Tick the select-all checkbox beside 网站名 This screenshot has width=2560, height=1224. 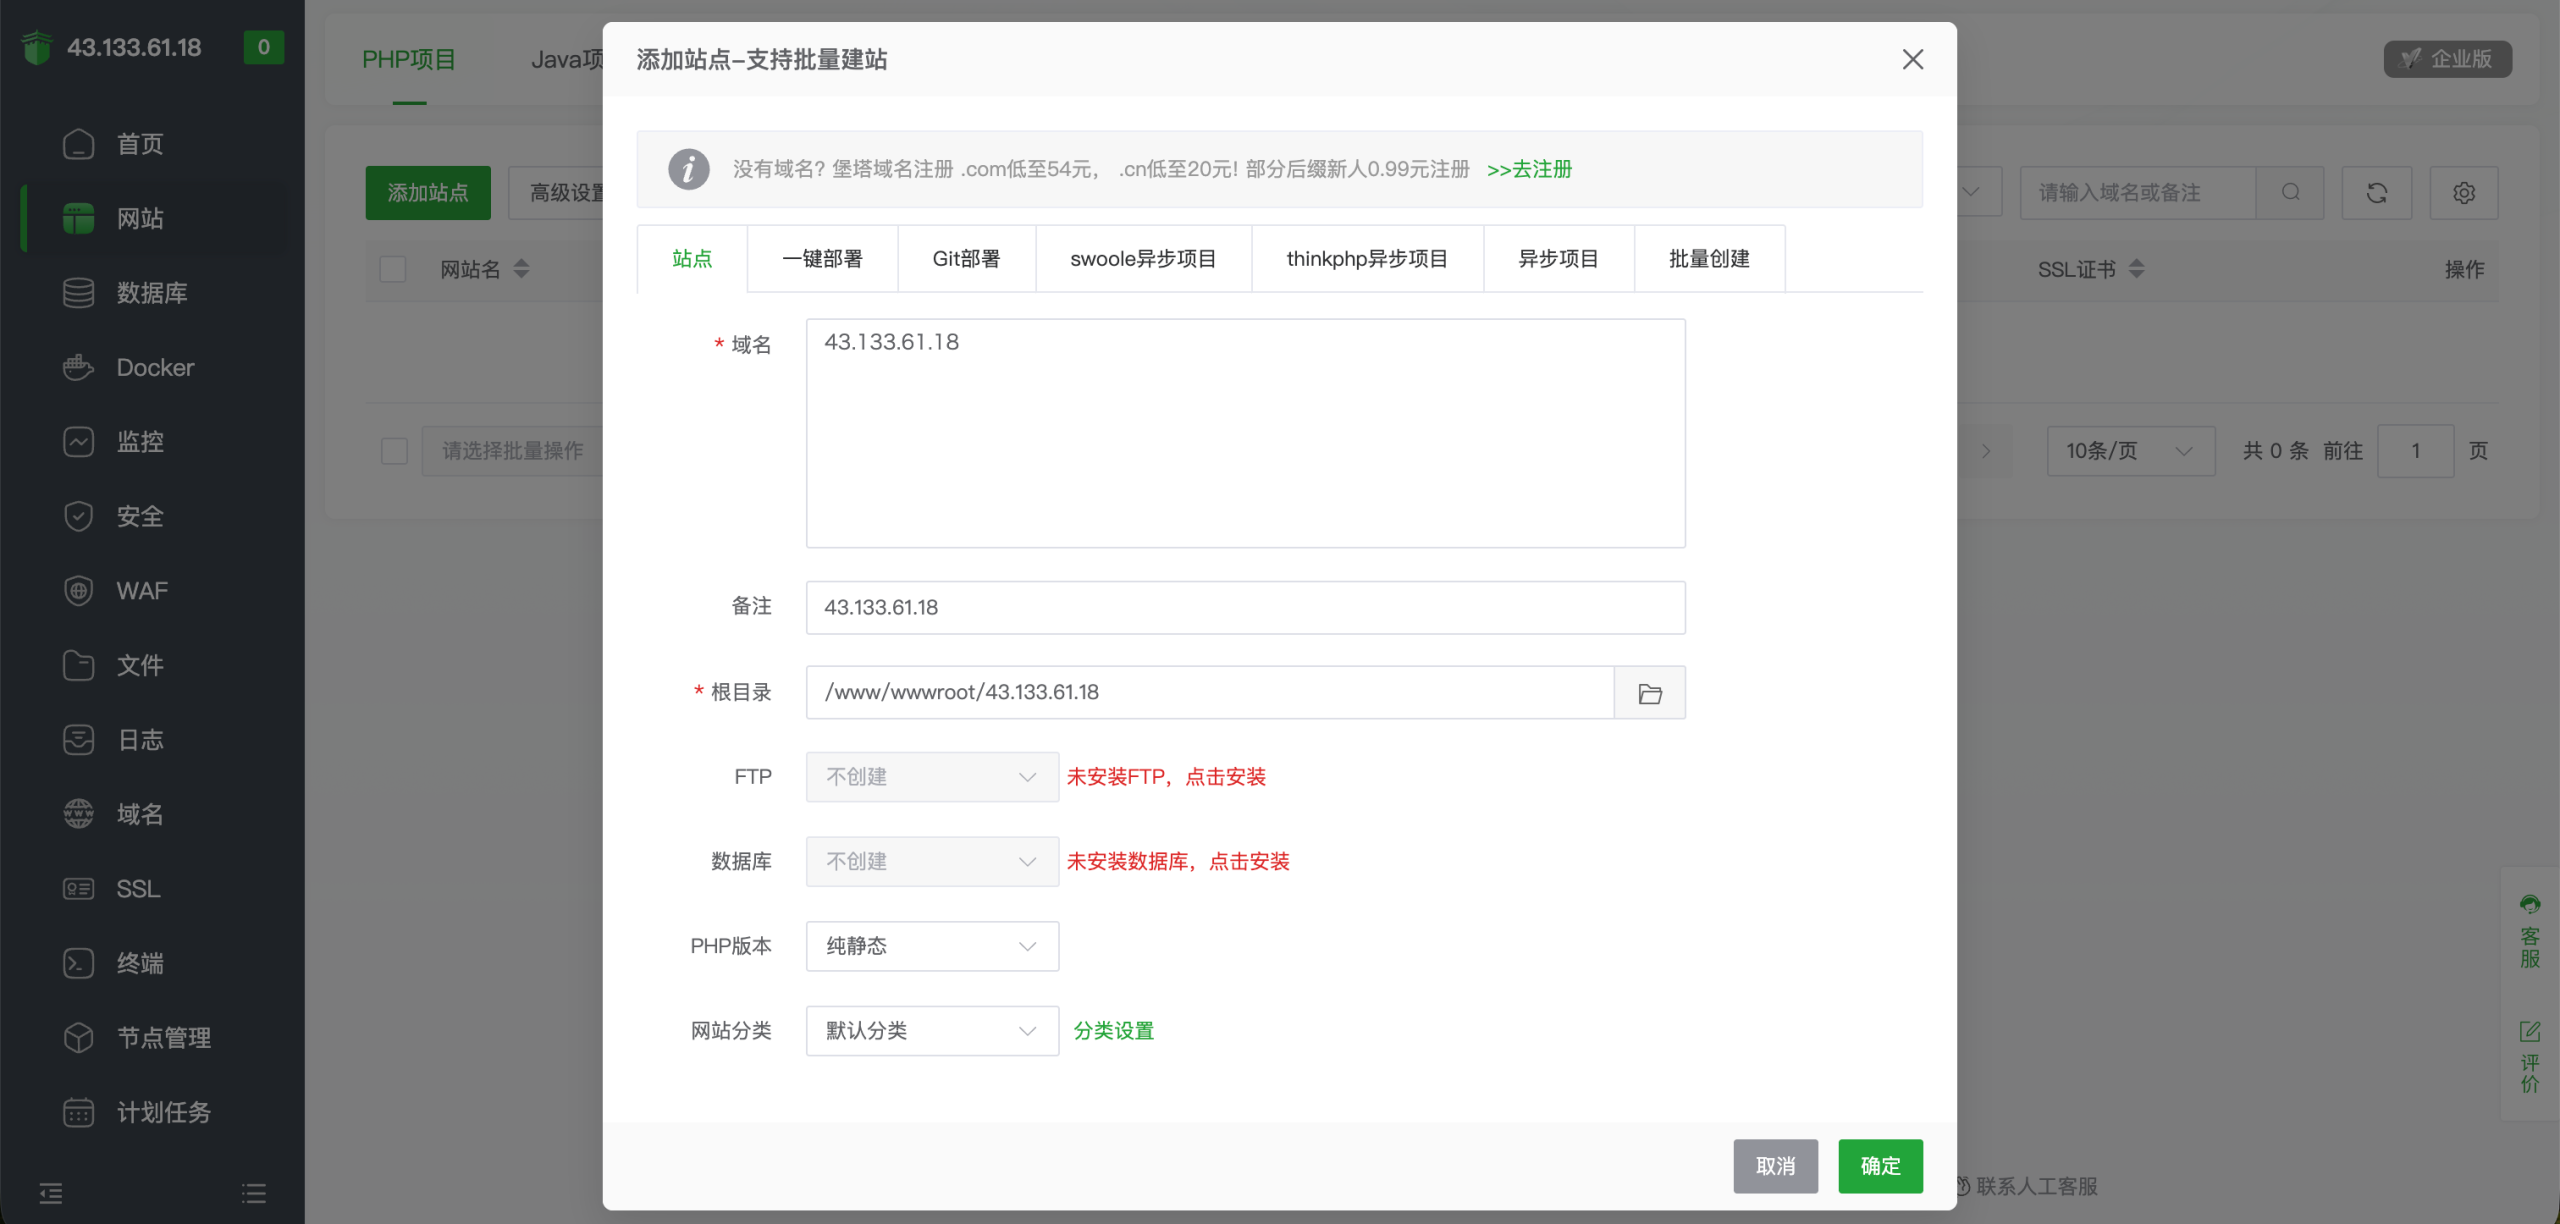[x=393, y=269]
